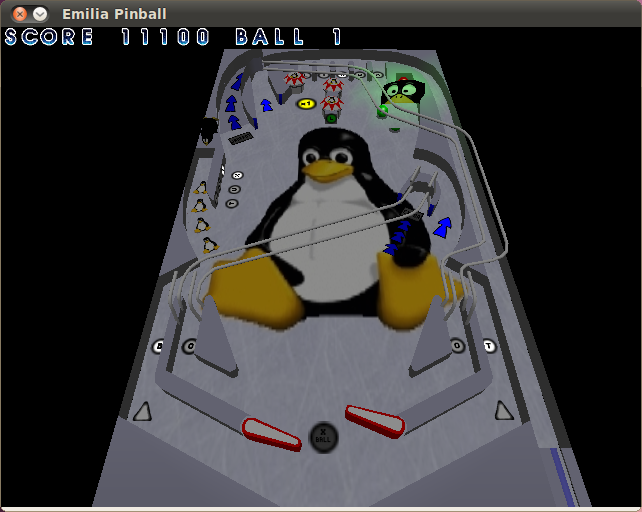Hit the red penguin bumper nearest green L lamp

332,103
